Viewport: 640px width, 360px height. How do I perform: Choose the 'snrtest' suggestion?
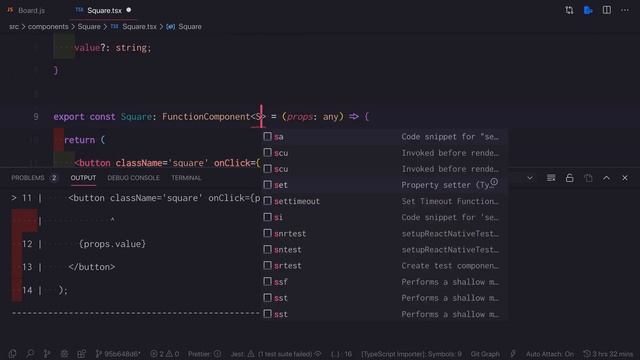click(384, 233)
